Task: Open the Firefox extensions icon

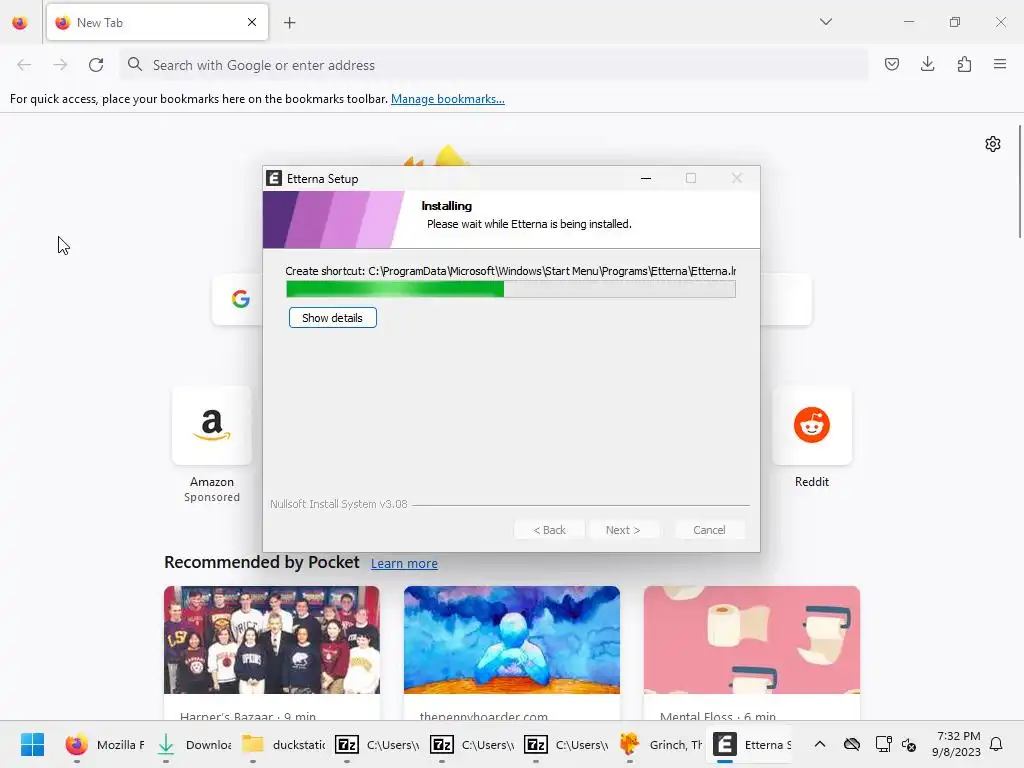Action: pos(964,64)
